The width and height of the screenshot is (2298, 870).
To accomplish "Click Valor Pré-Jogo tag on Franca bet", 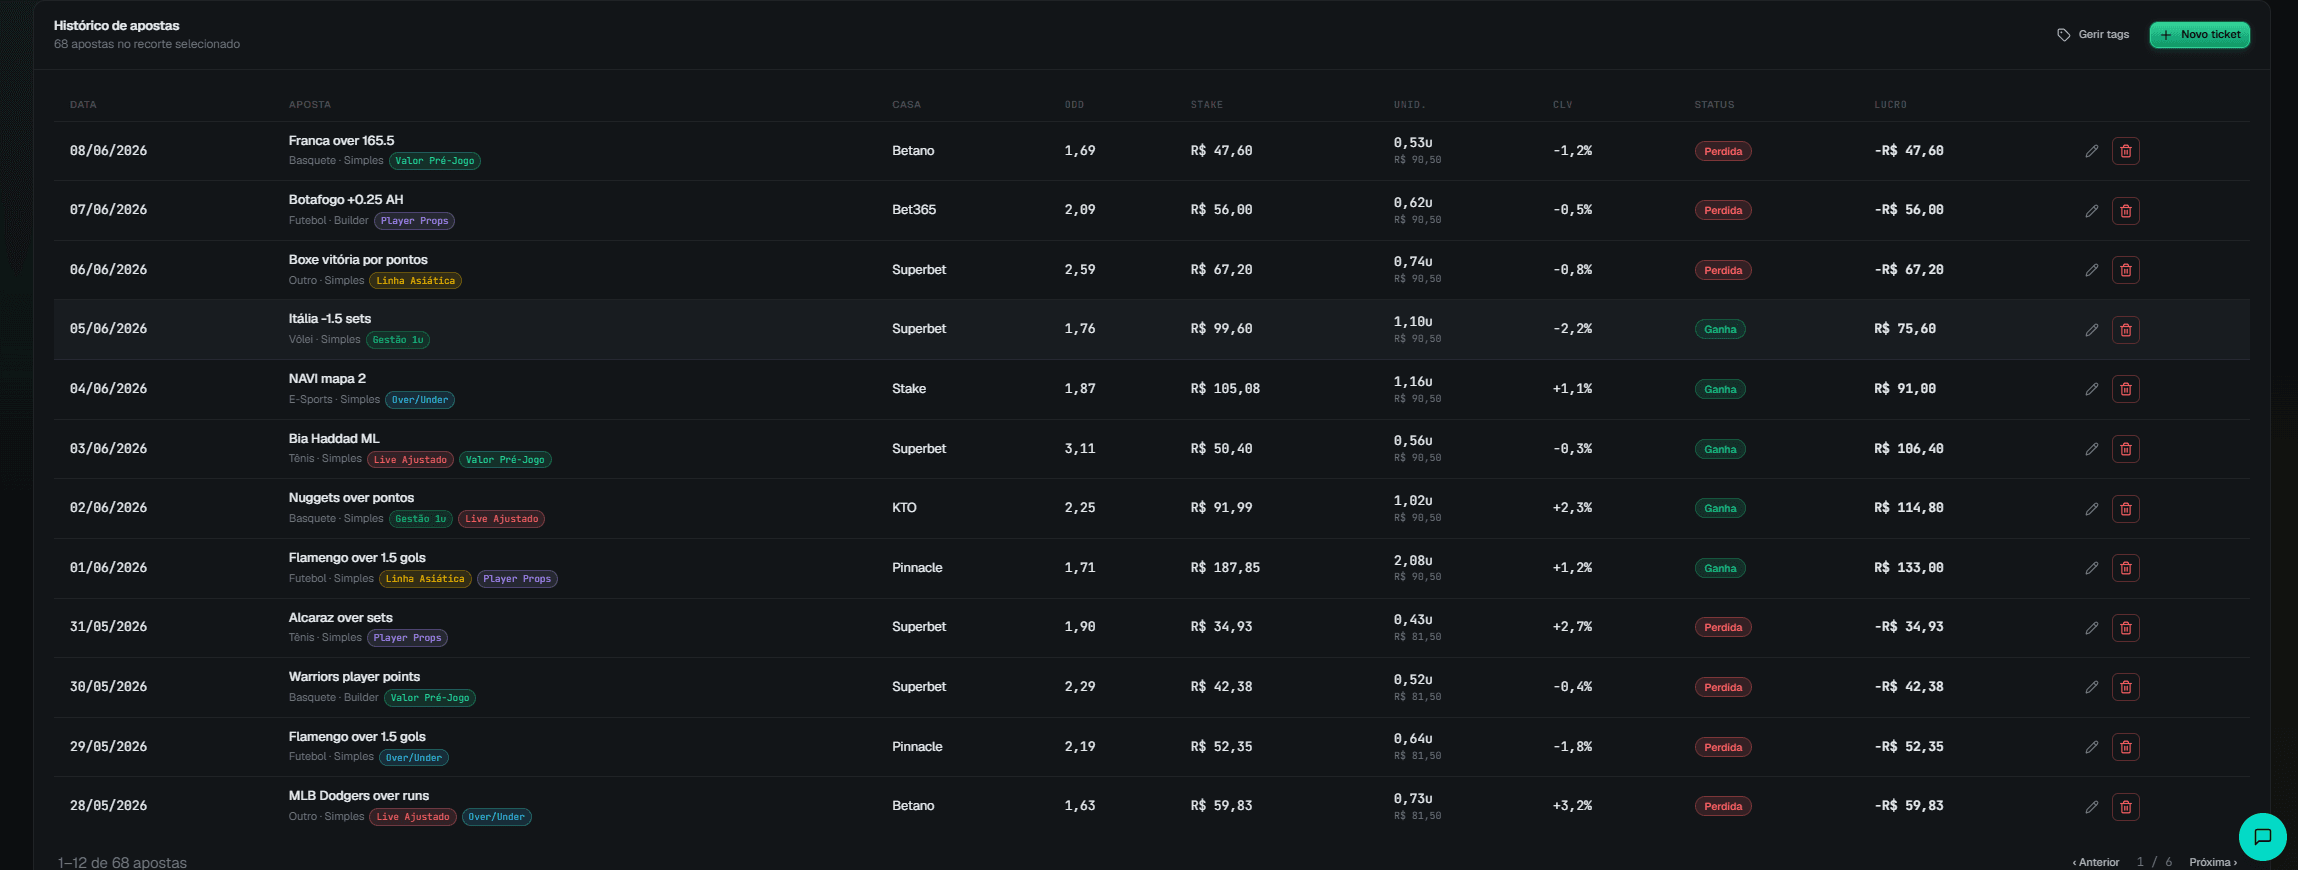I will point(434,161).
